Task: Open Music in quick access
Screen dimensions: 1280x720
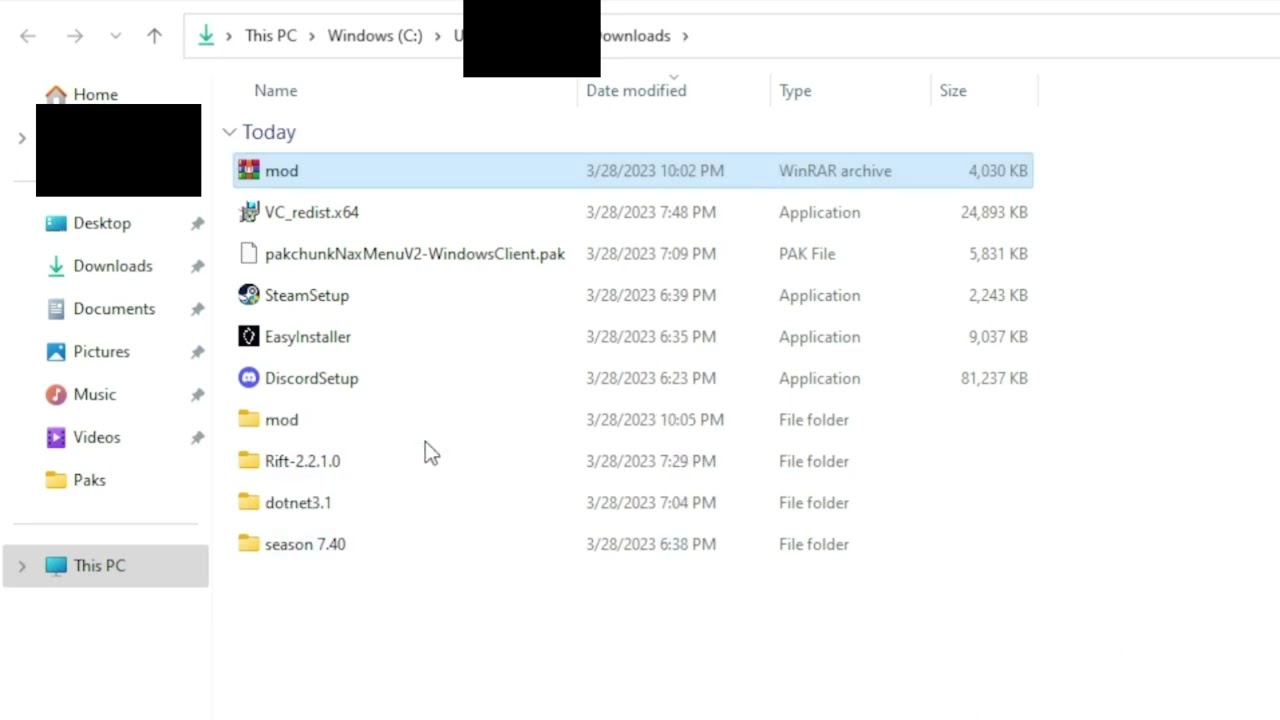Action: pyautogui.click(x=94, y=395)
